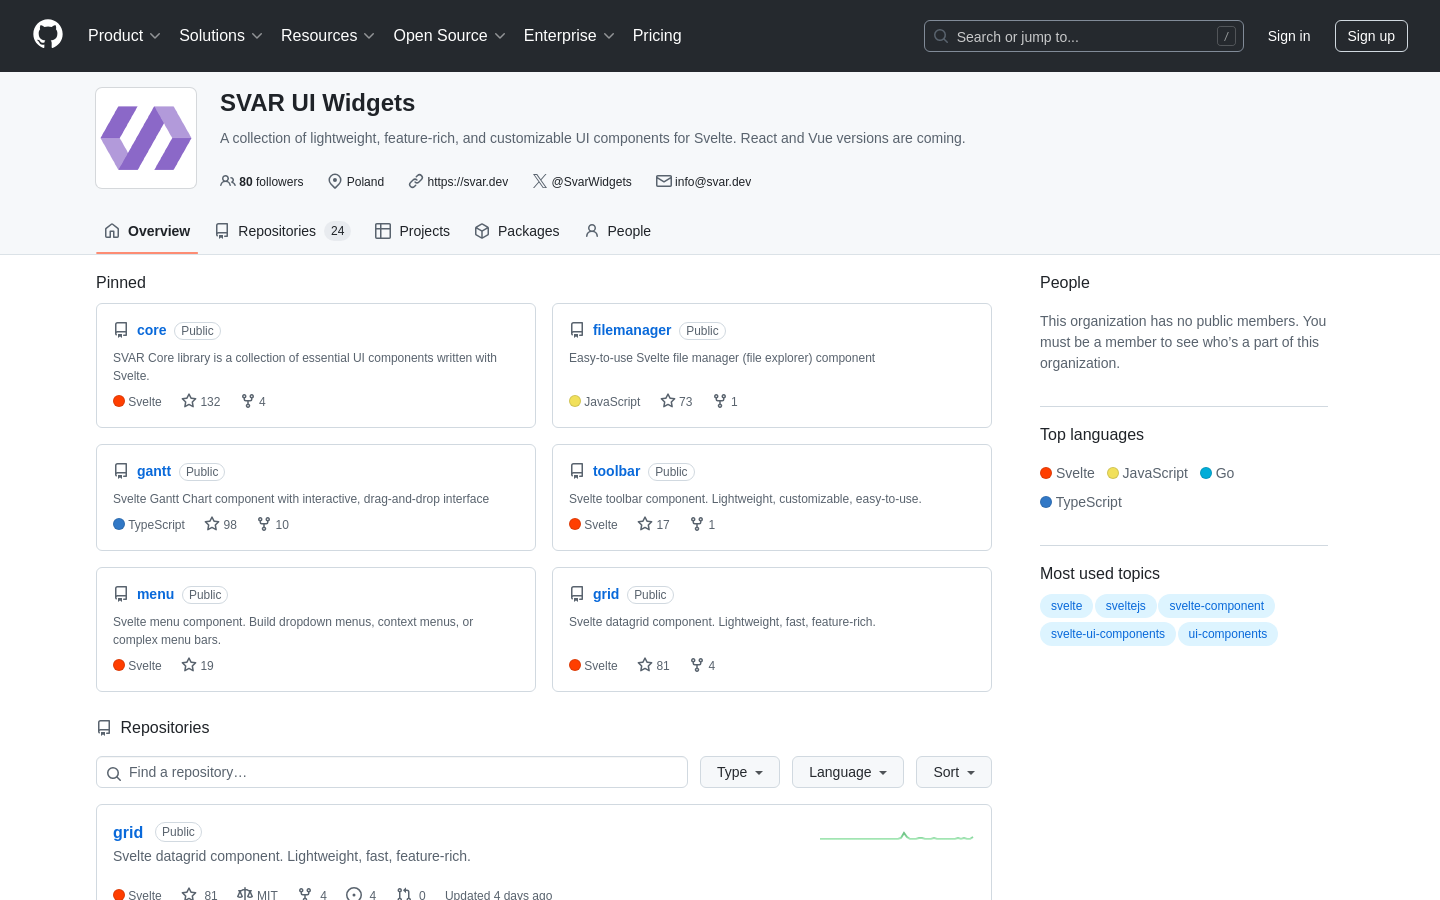Viewport: 1440px width, 900px height.
Task: Switch to the People tab
Action: tap(617, 231)
